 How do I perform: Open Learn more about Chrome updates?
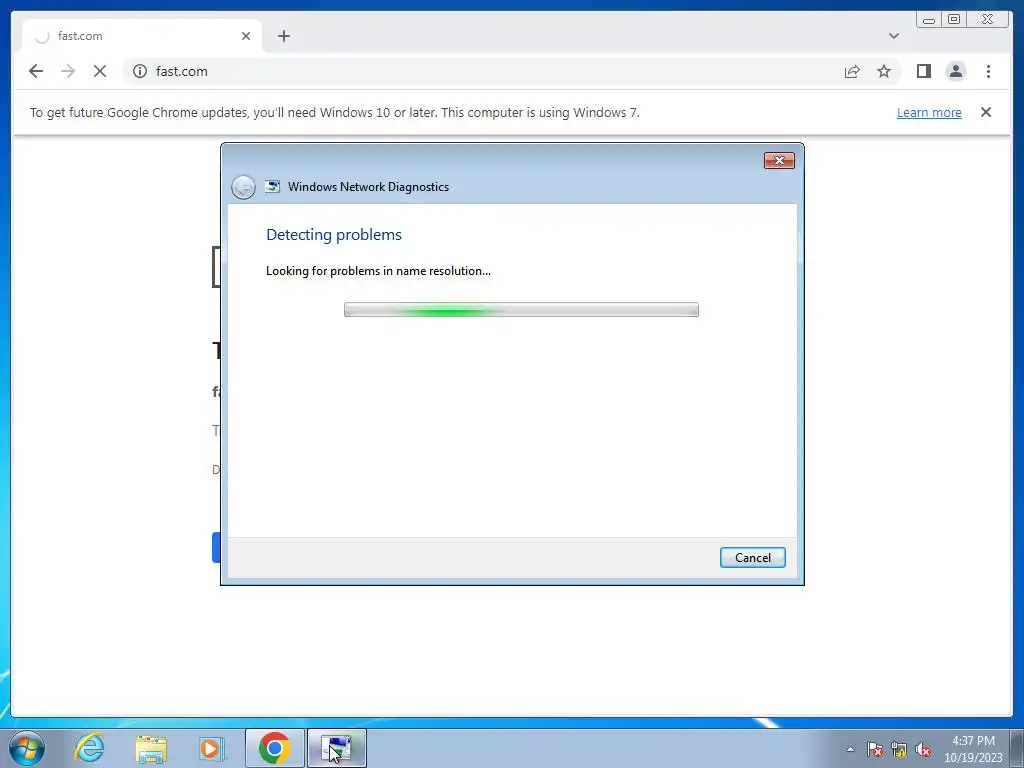(929, 112)
